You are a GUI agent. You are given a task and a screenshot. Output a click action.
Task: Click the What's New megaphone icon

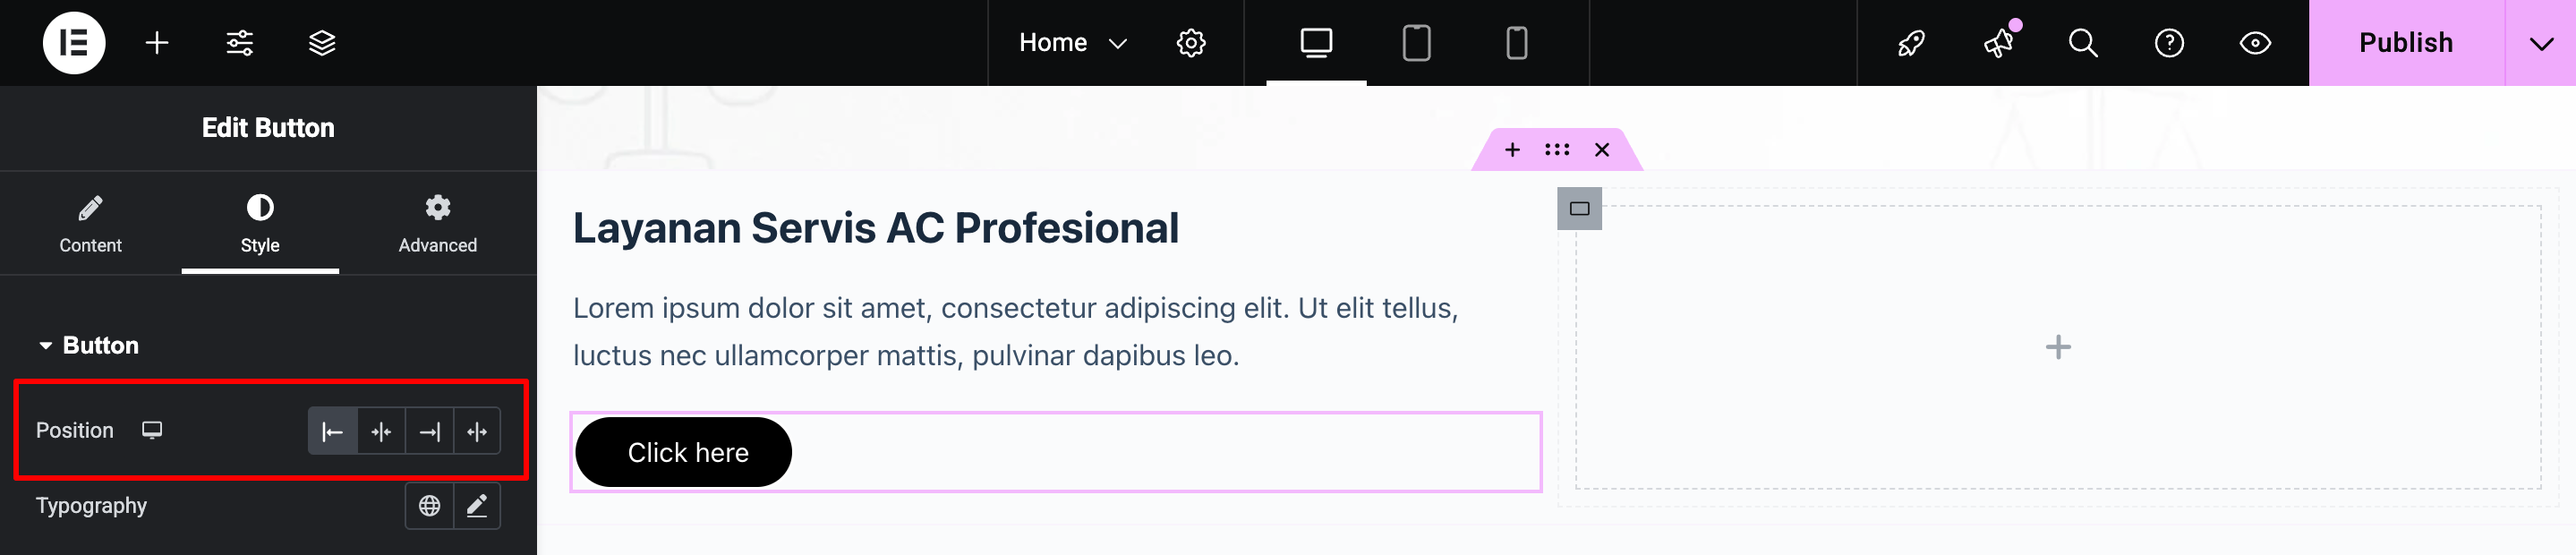pyautogui.click(x=1999, y=43)
